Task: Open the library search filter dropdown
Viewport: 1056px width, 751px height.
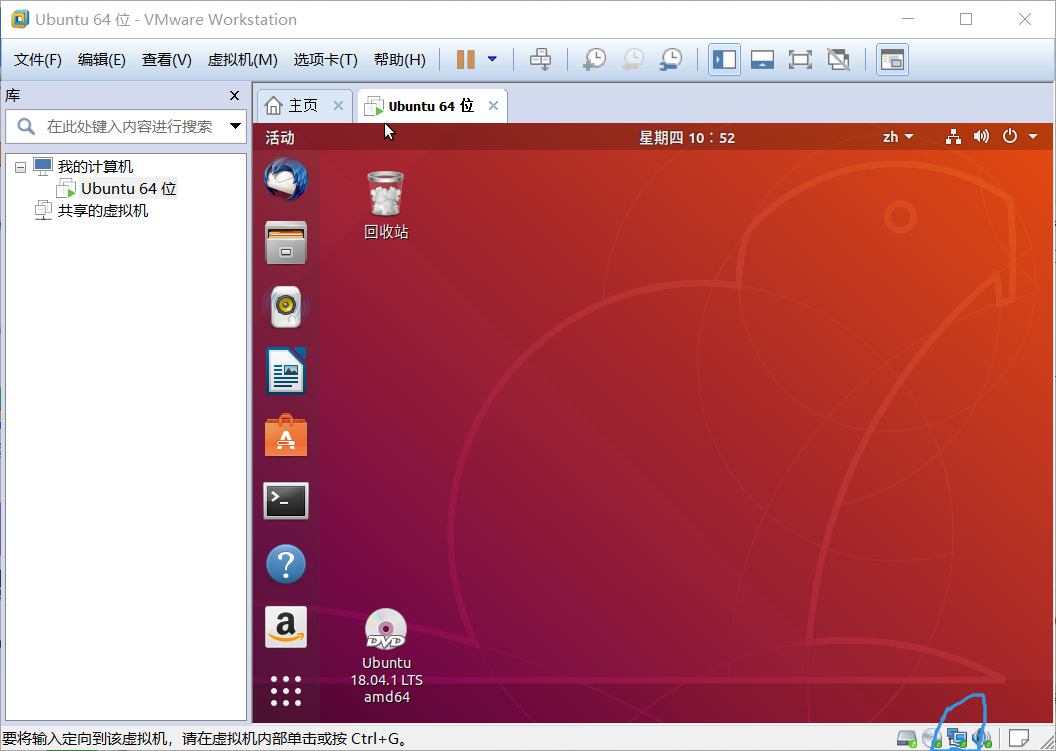Action: point(235,126)
